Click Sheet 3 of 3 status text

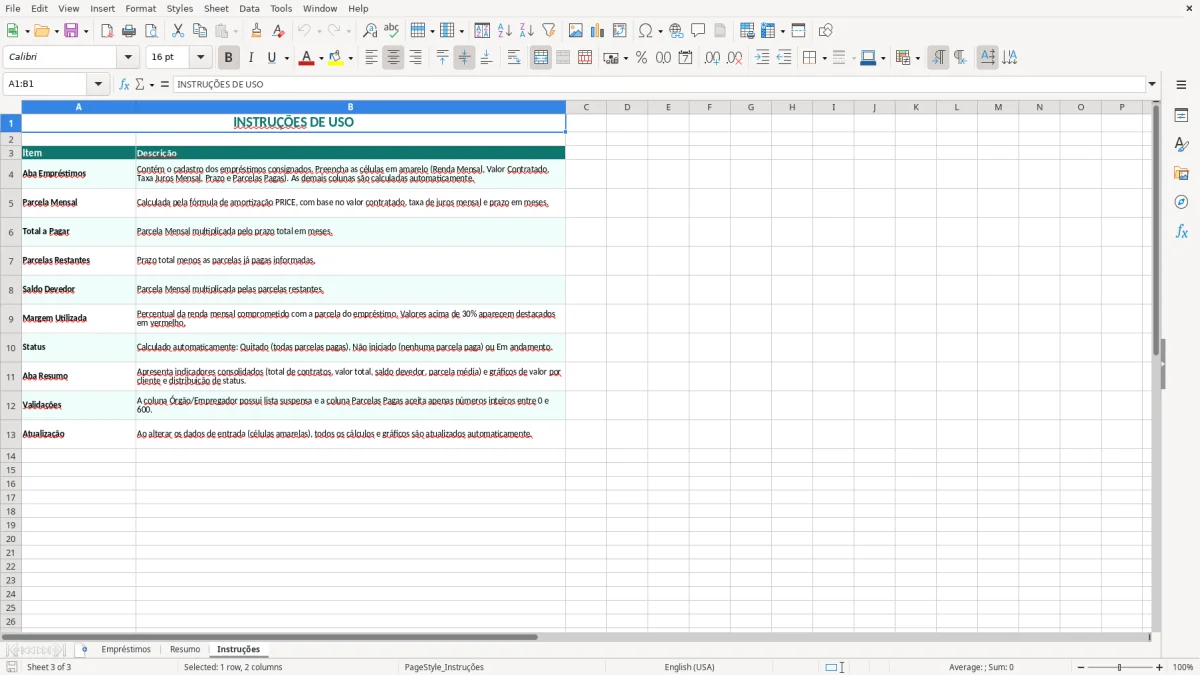(49, 667)
